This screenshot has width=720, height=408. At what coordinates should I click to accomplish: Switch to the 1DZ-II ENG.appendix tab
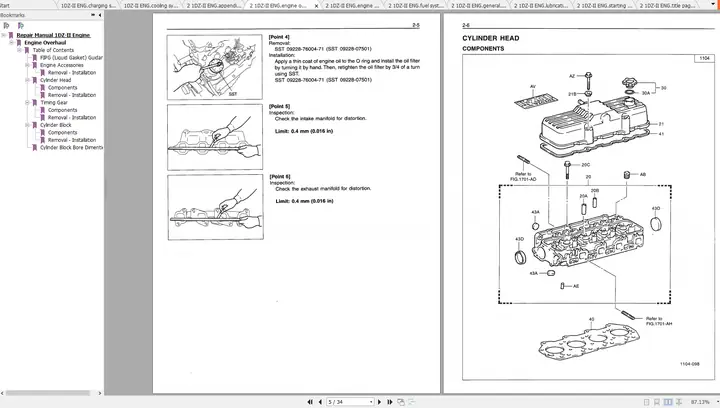click(x=213, y=6)
